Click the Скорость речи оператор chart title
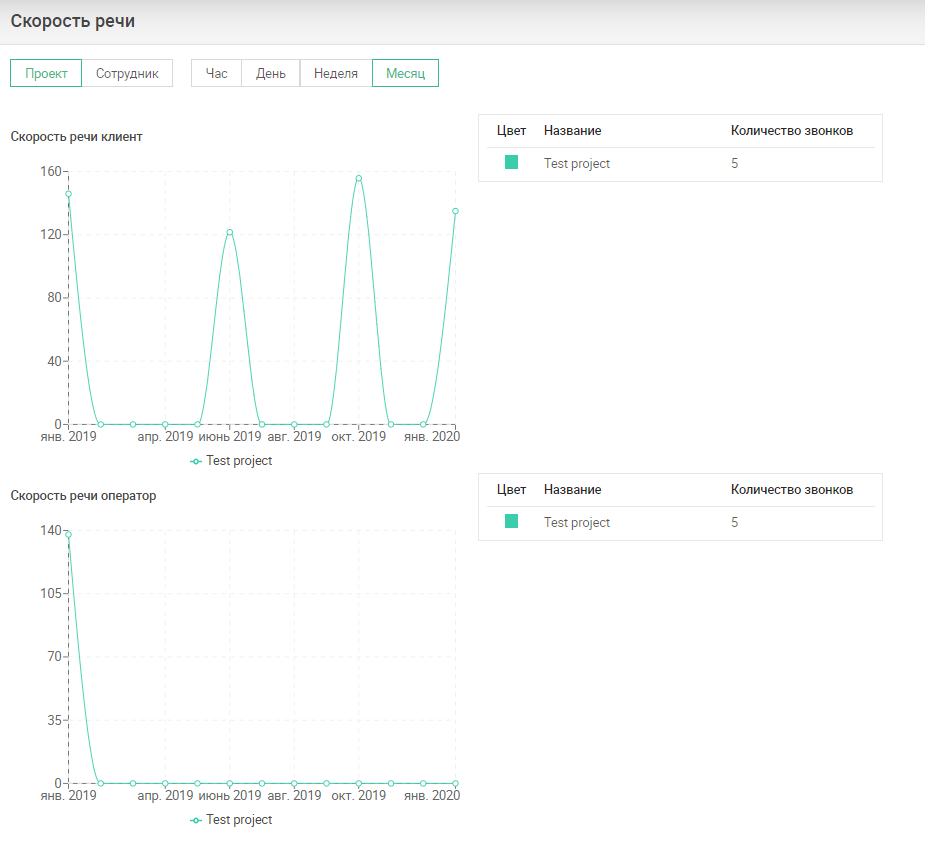 click(x=83, y=496)
